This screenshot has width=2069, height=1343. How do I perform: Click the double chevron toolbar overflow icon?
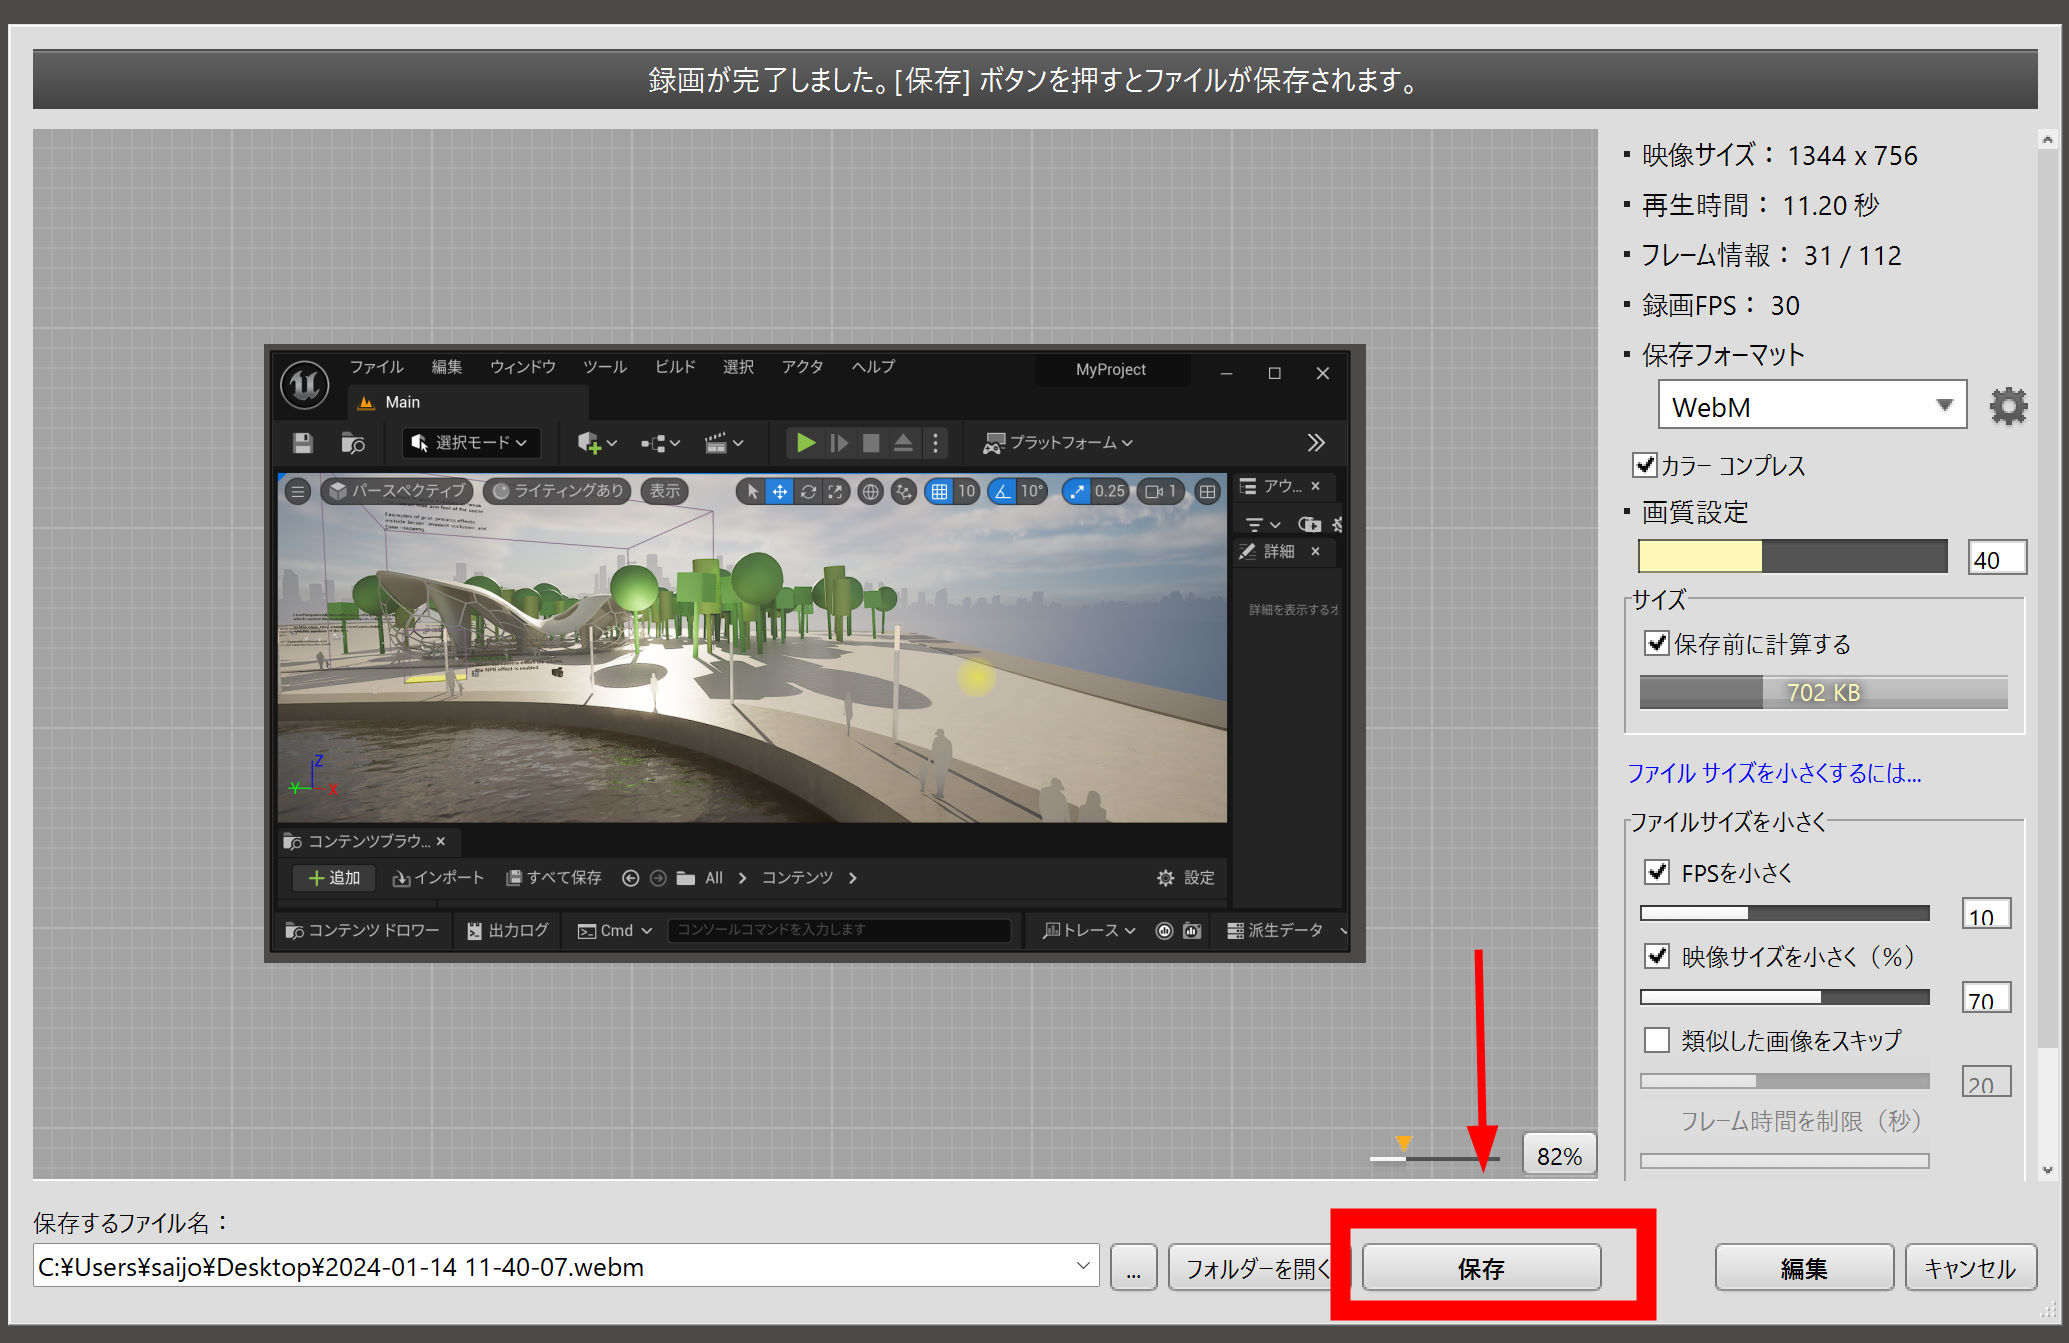(x=1315, y=443)
